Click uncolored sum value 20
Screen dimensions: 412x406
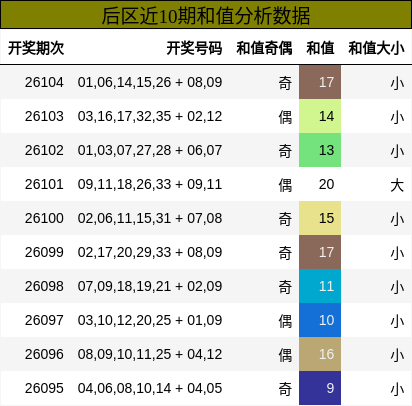pyautogui.click(x=326, y=184)
